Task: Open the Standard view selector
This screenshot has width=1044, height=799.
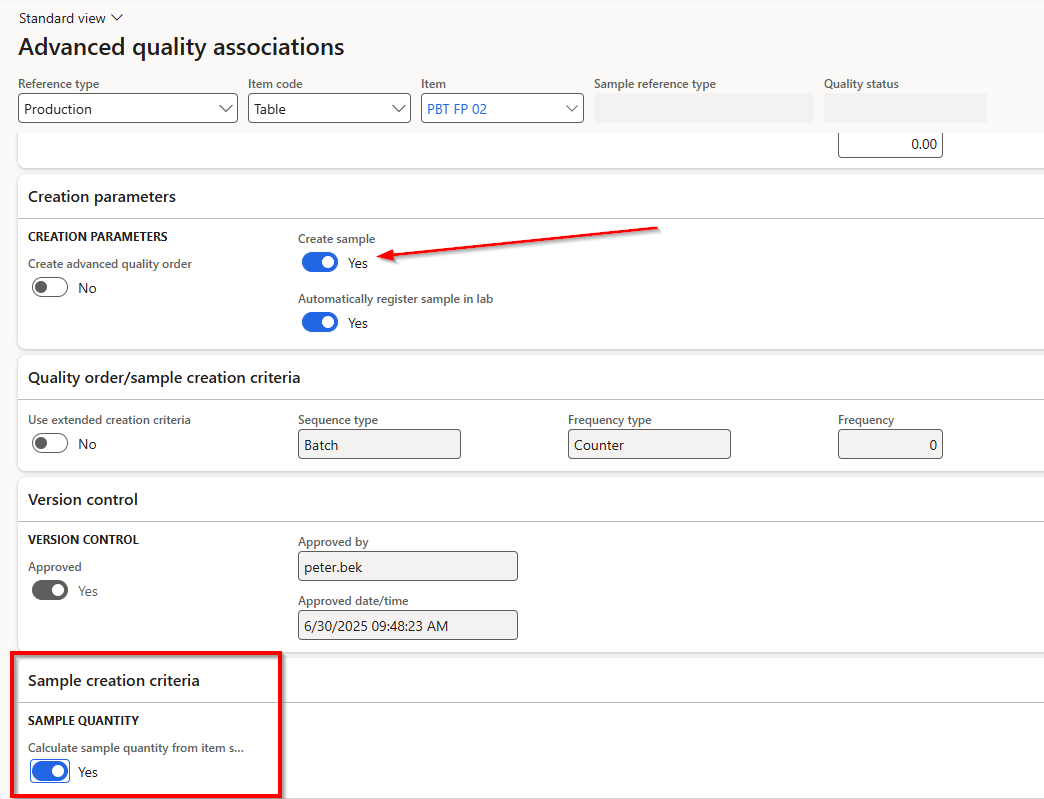Action: (70, 18)
